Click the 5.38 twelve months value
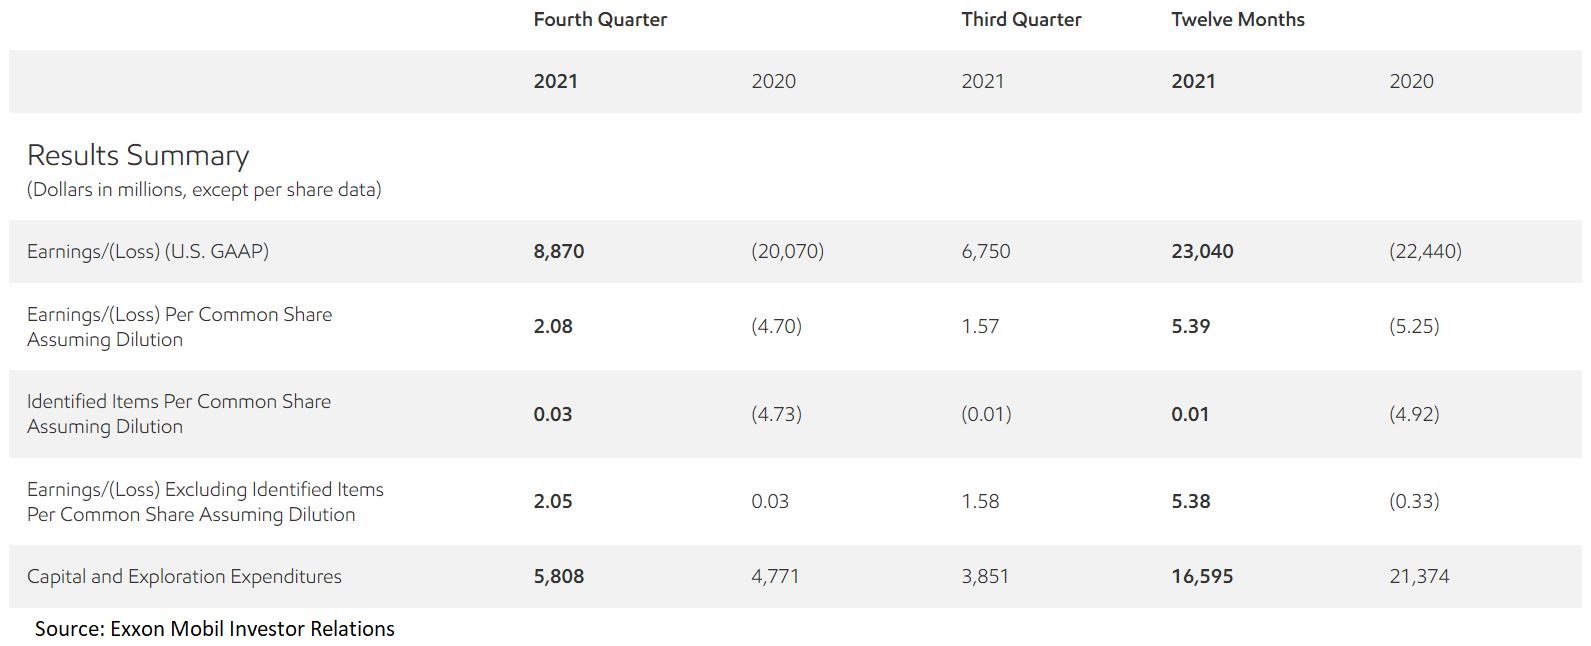Screen dimensions: 1591x646 (x=1191, y=501)
